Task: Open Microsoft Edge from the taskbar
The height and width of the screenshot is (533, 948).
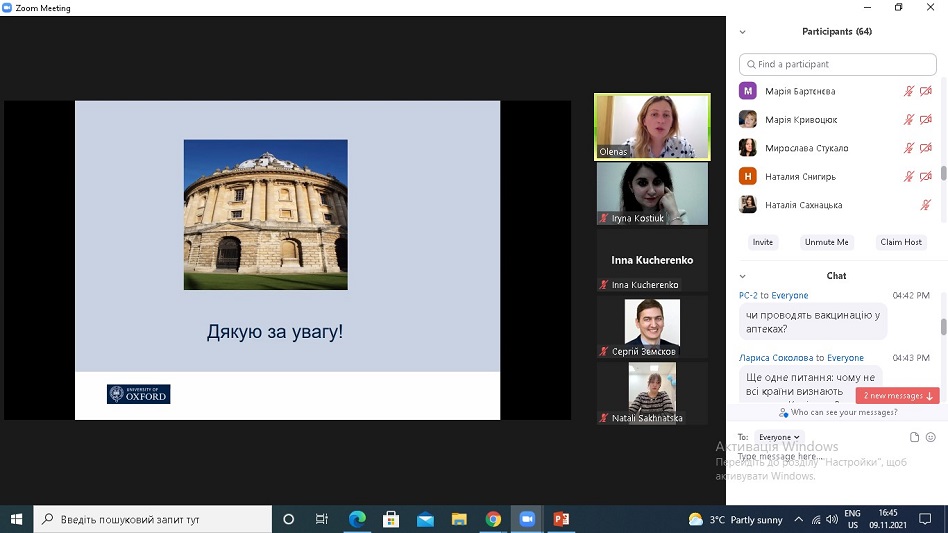Action: coord(357,519)
